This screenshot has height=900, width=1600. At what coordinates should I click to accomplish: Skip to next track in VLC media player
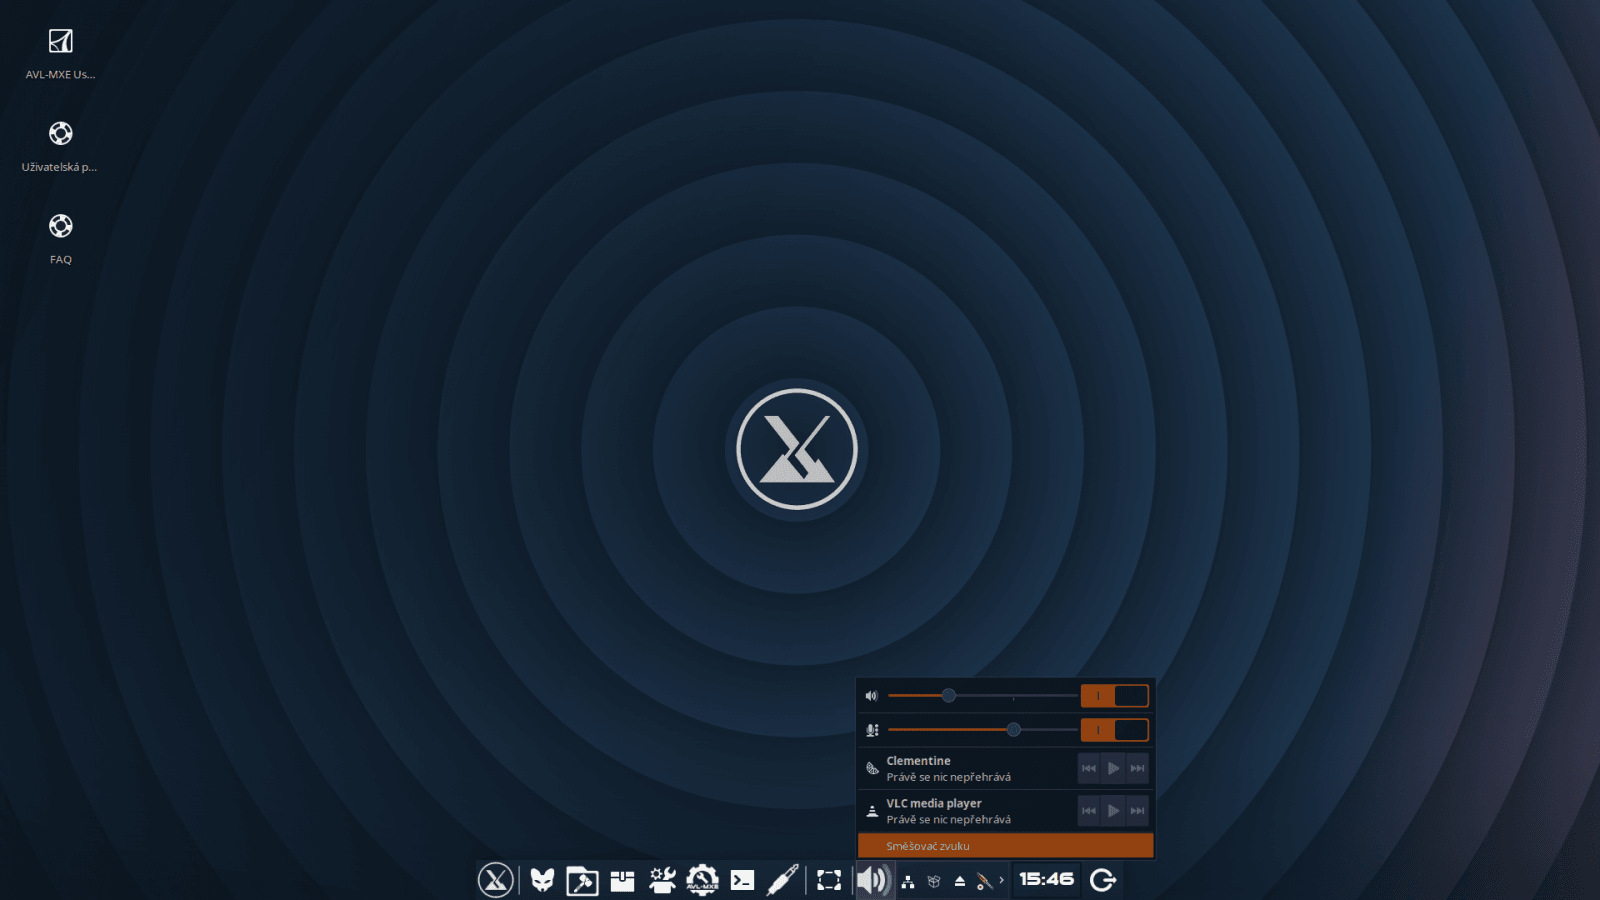coord(1137,810)
